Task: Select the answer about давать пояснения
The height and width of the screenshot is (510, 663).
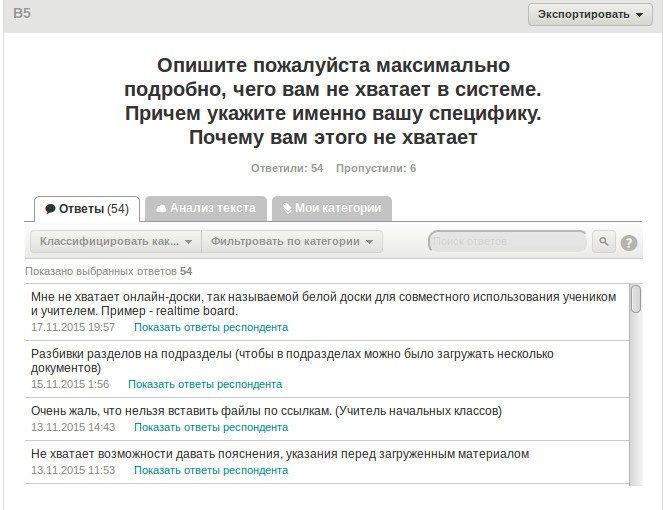Action: click(280, 454)
